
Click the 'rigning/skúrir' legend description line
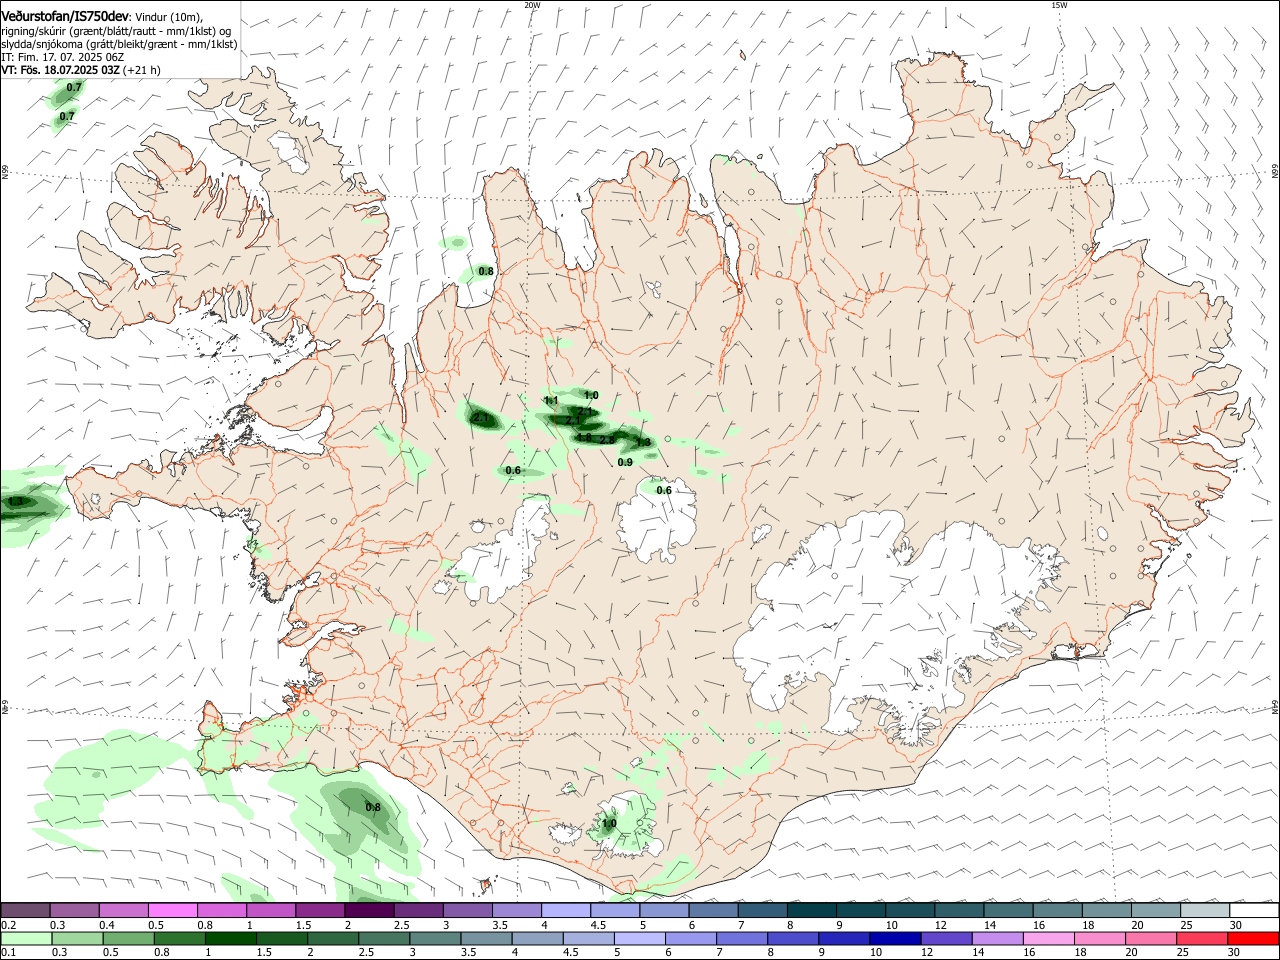coord(115,31)
